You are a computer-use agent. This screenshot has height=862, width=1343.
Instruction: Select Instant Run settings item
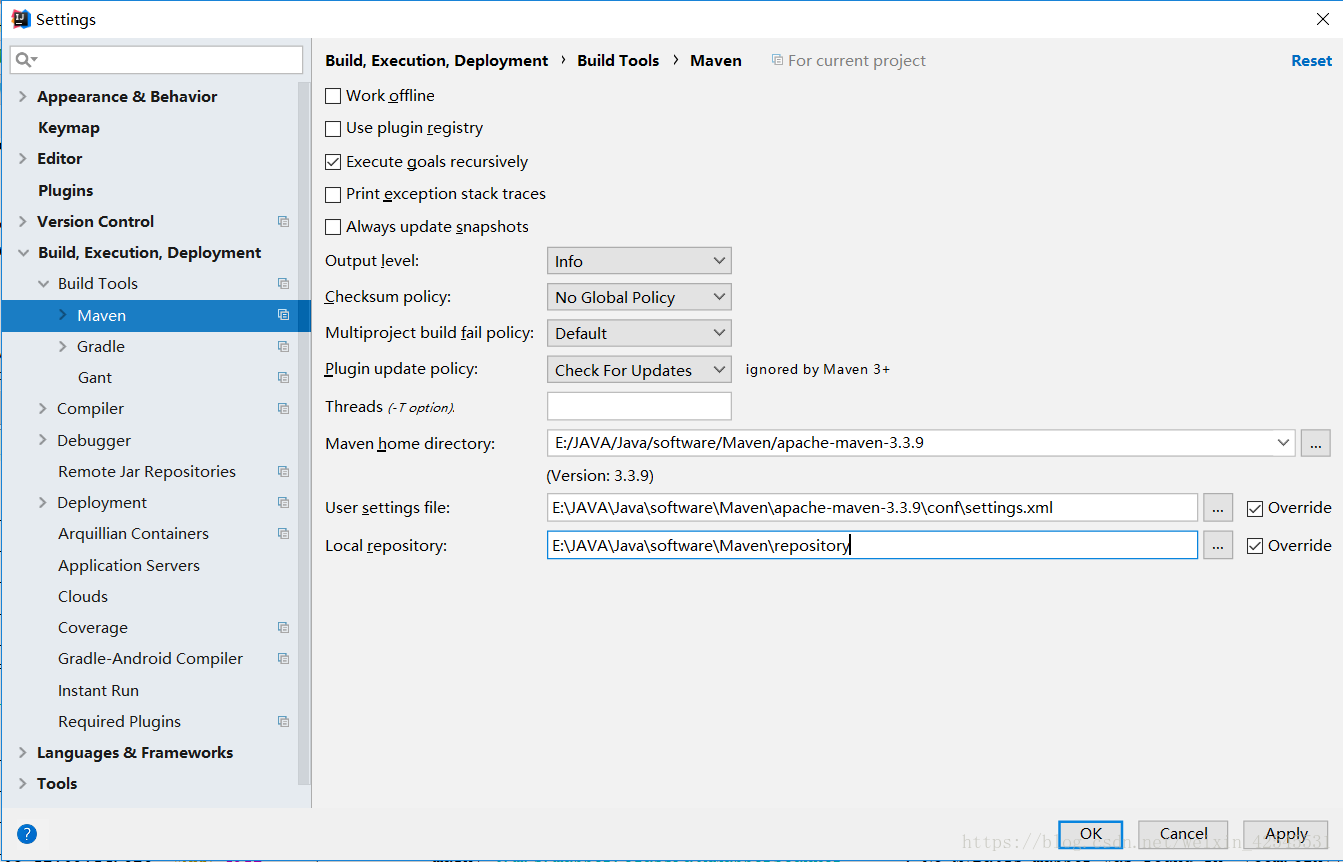click(98, 691)
